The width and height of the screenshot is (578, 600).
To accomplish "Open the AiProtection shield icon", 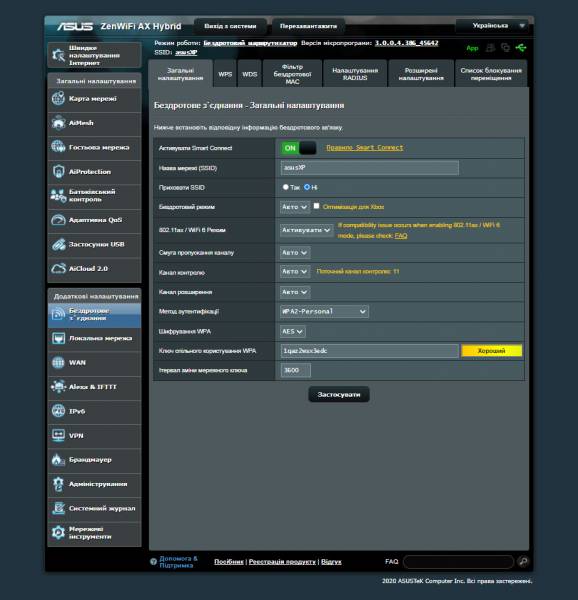I will click(58, 171).
